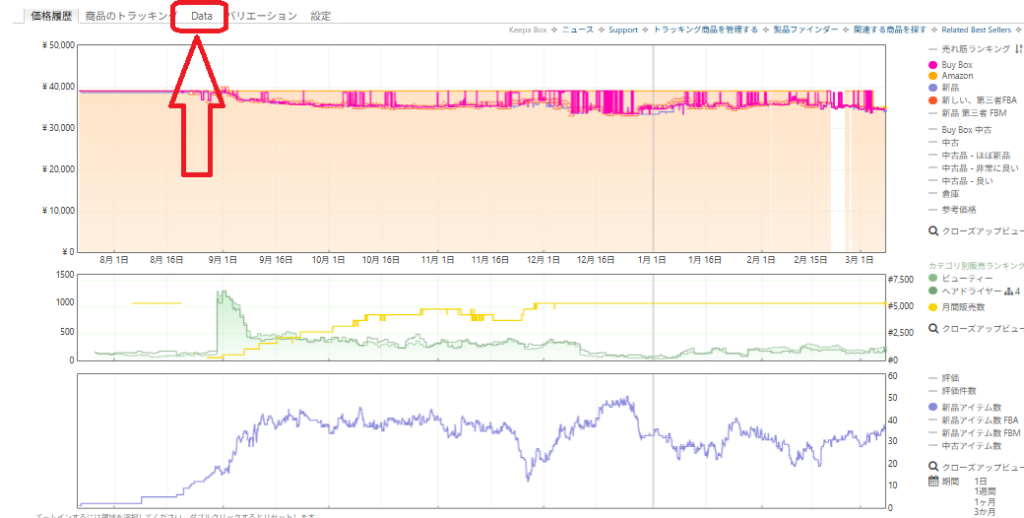Enable the 参考価格 line in legend
This screenshot has height=518, width=1024.
958,209
